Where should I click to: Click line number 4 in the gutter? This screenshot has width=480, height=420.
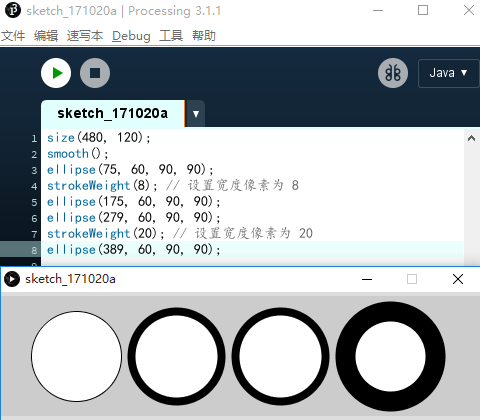tap(34, 186)
